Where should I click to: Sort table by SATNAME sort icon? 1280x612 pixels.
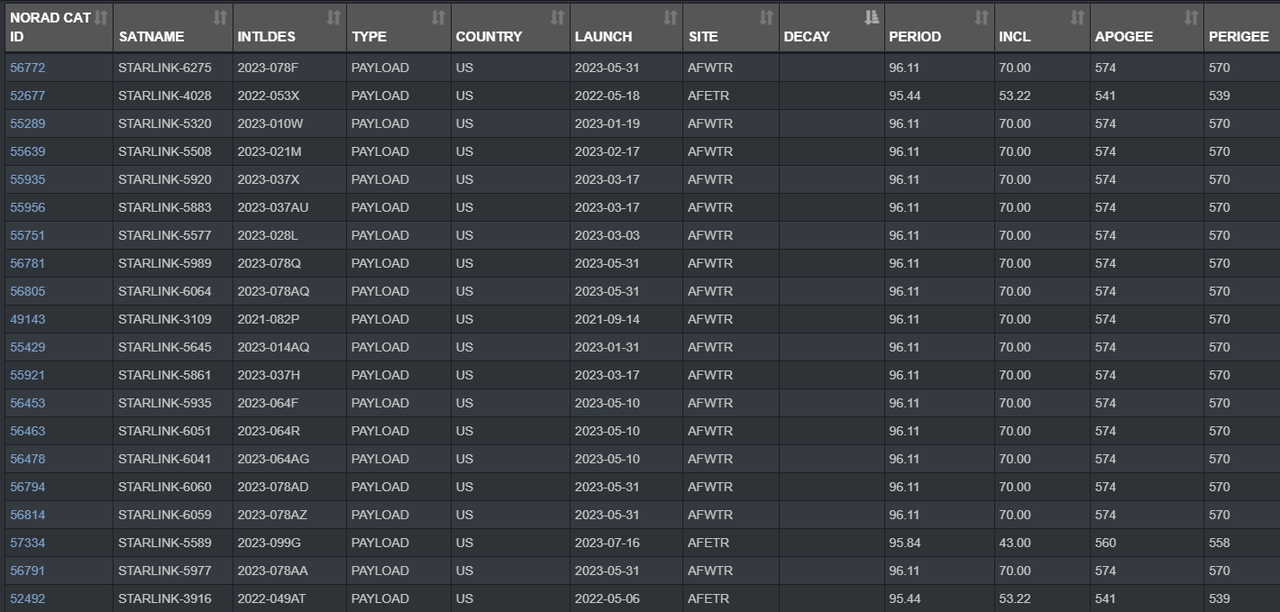click(220, 17)
